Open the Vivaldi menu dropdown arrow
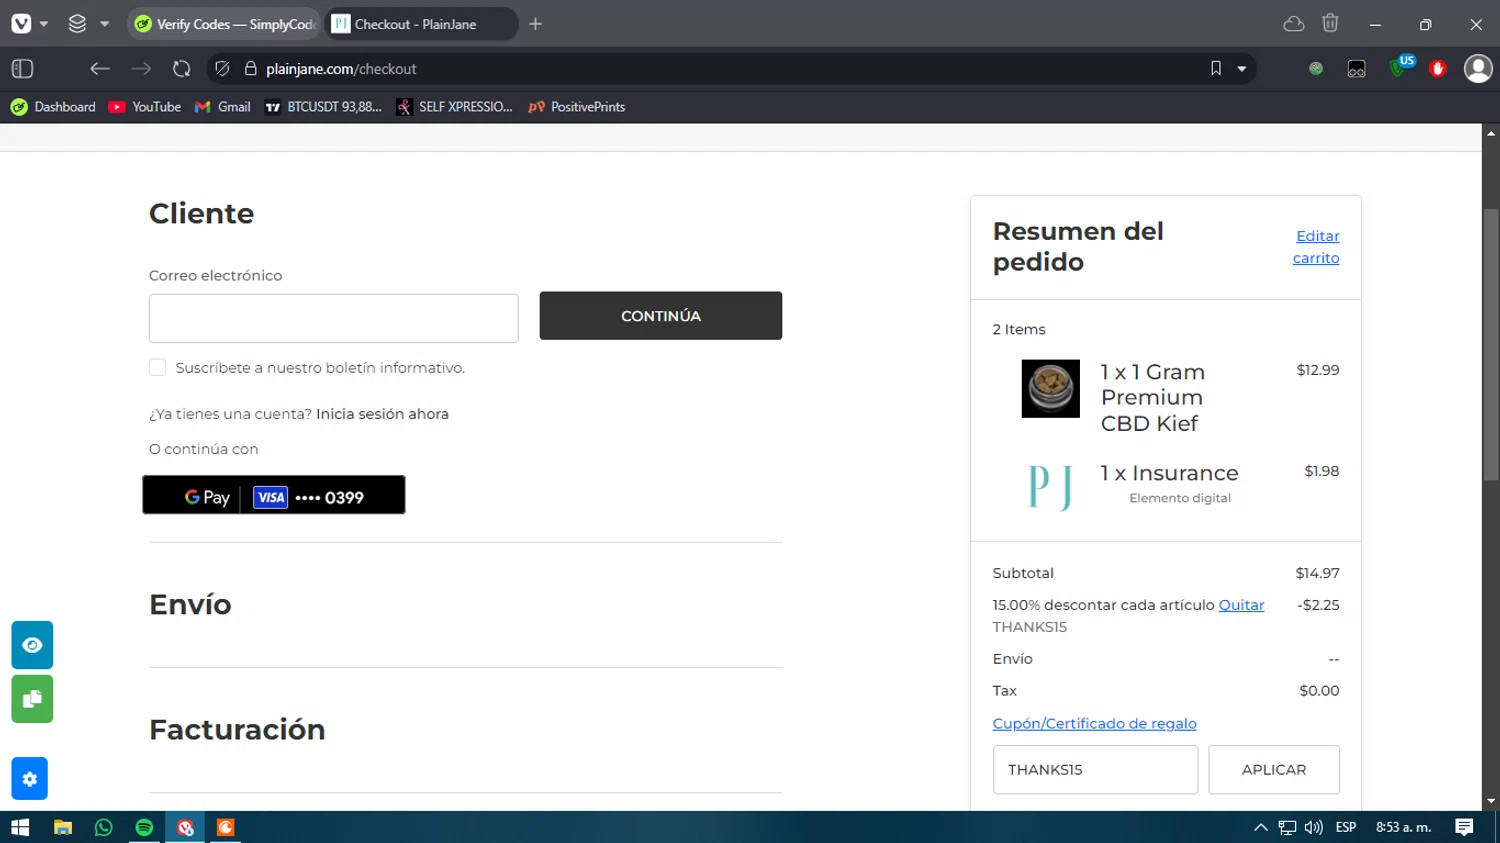 click(x=44, y=24)
